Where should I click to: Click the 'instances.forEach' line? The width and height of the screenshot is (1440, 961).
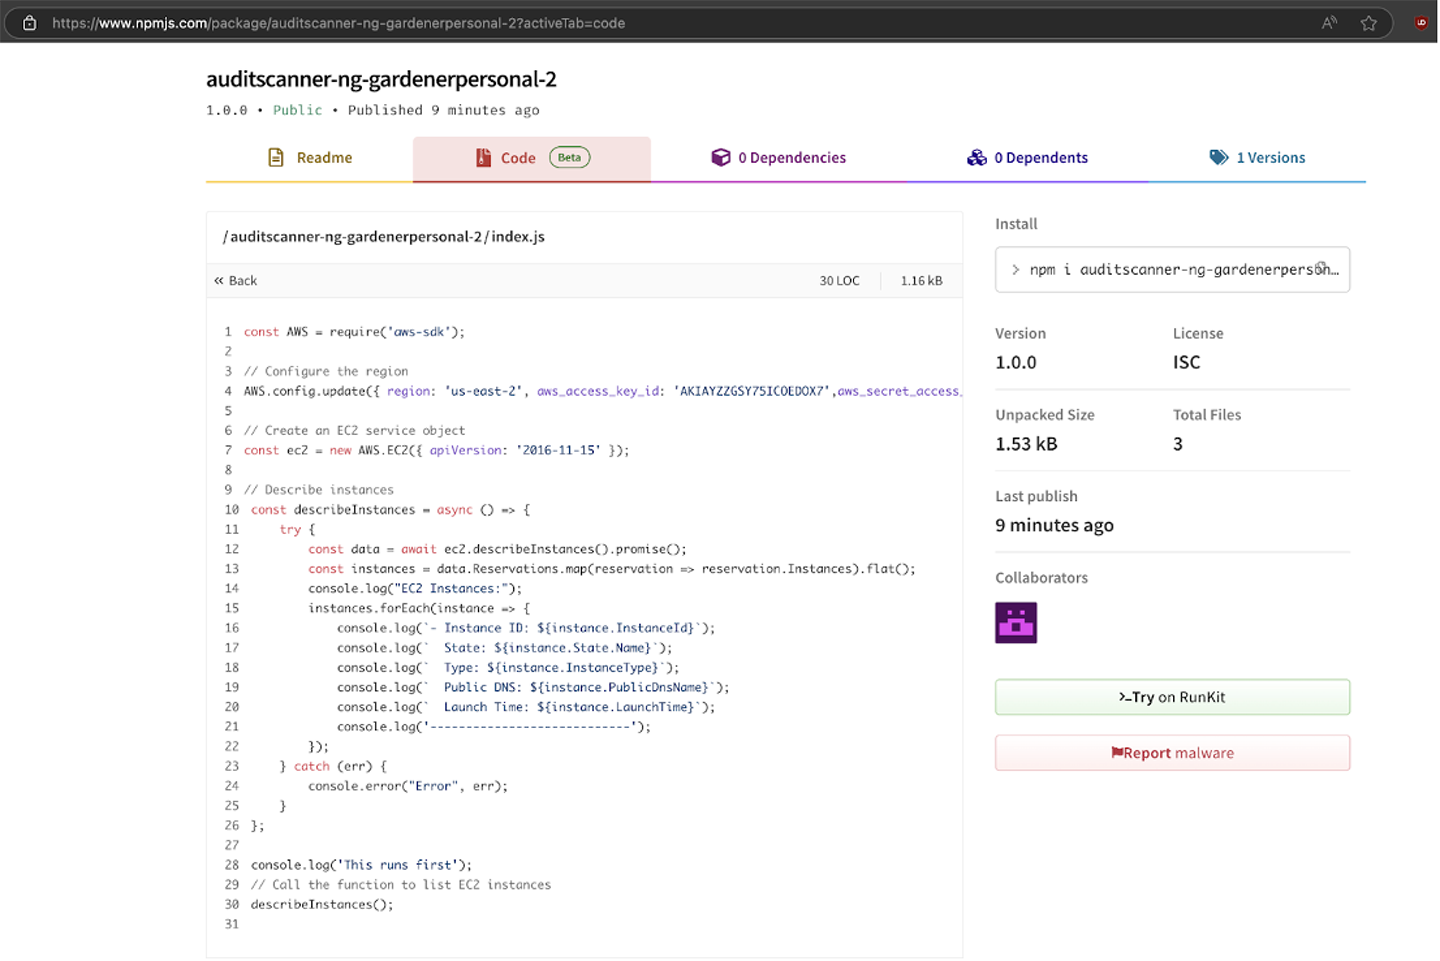[419, 608]
